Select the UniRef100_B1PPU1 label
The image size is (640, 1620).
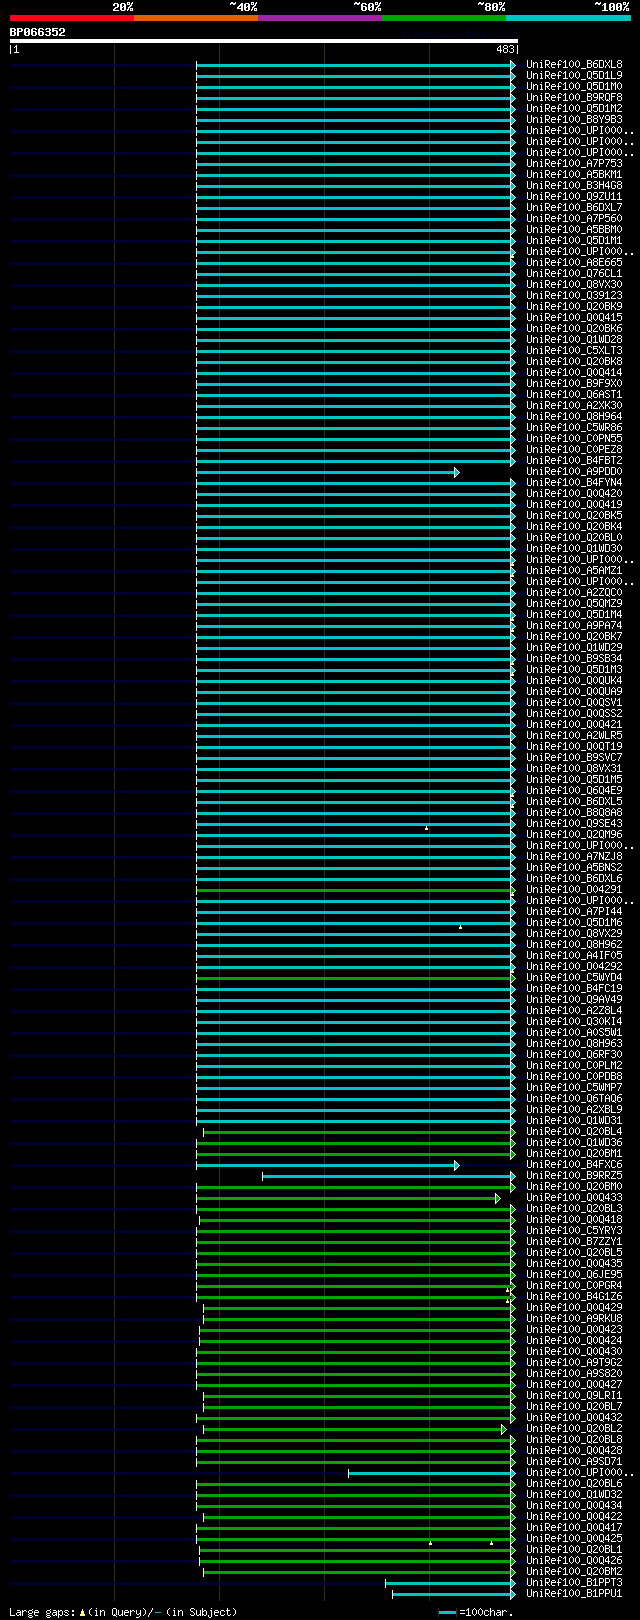pos(574,1593)
